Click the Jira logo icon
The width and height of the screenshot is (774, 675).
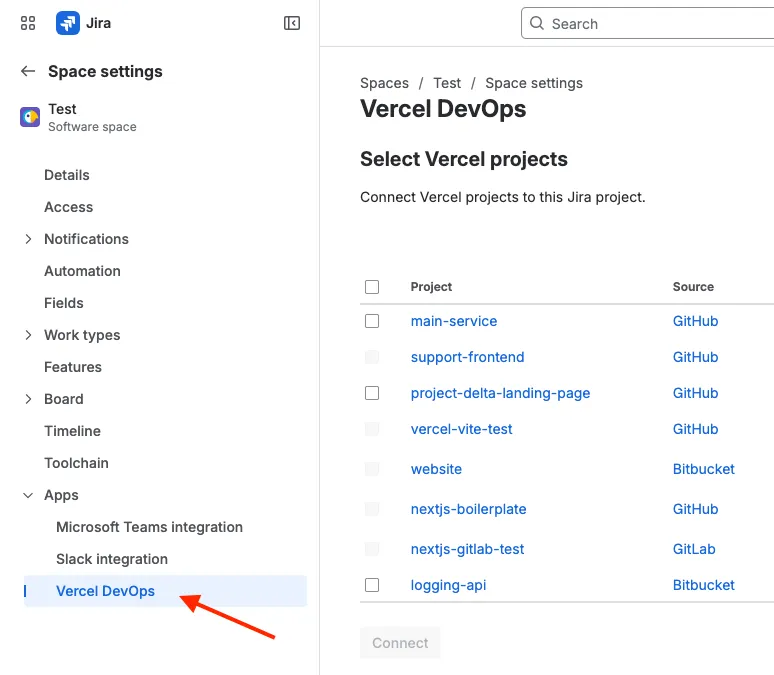coord(68,23)
